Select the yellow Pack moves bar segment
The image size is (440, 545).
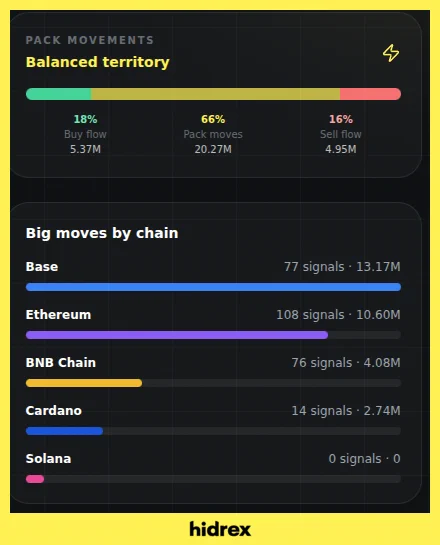point(215,94)
